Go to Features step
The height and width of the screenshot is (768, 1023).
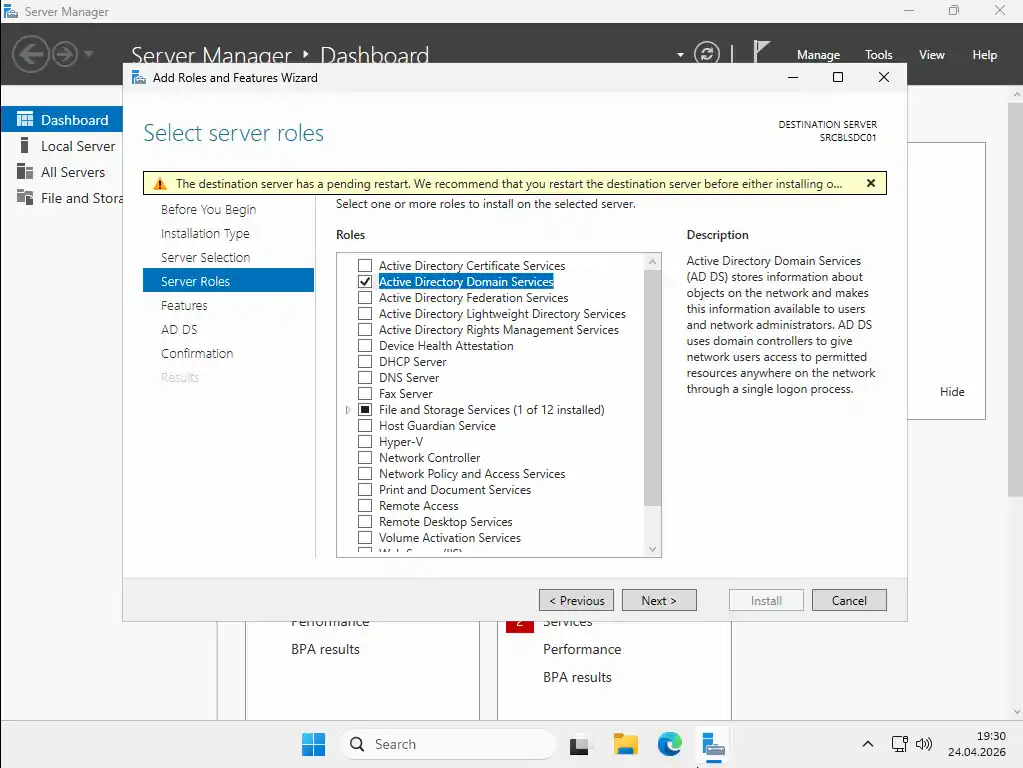tap(184, 305)
